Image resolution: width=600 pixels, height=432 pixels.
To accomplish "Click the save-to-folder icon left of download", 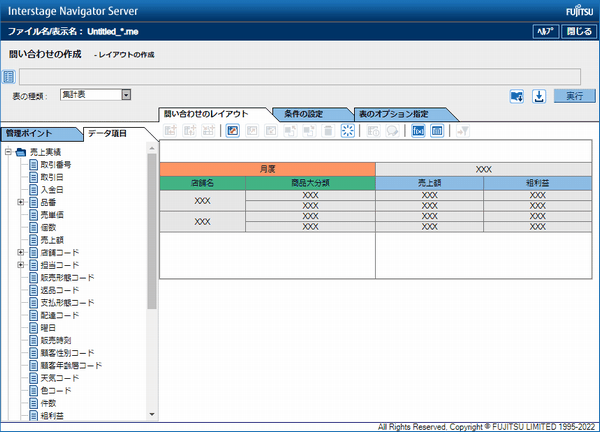I will [x=517, y=96].
